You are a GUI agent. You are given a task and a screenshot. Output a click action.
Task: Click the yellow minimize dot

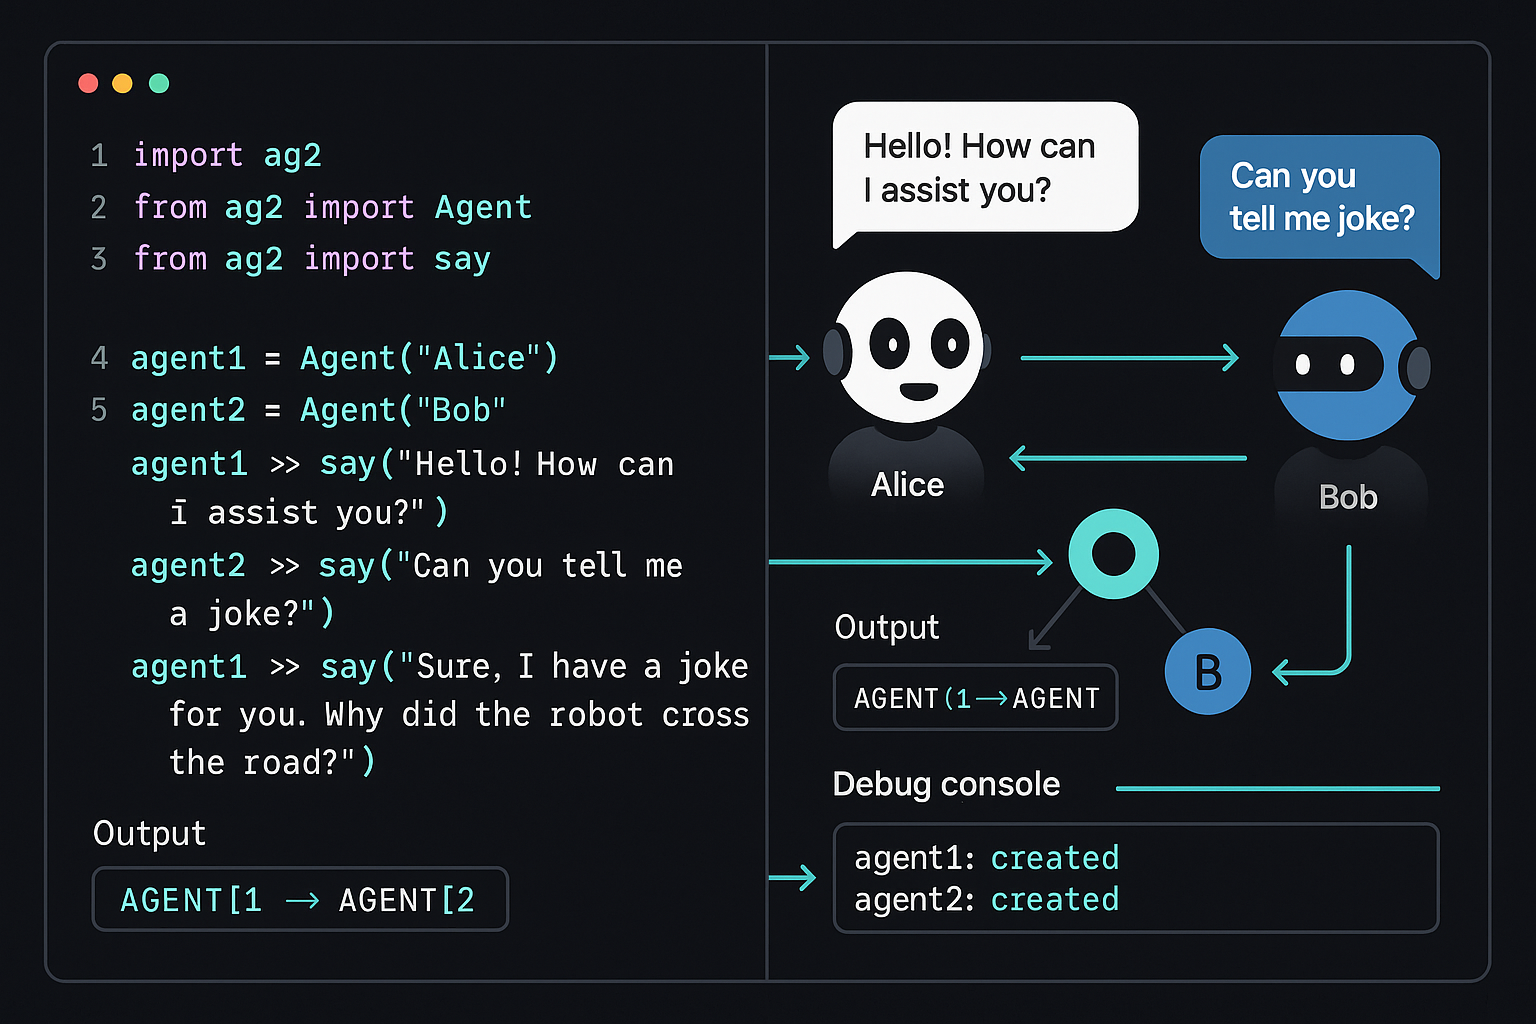122,83
